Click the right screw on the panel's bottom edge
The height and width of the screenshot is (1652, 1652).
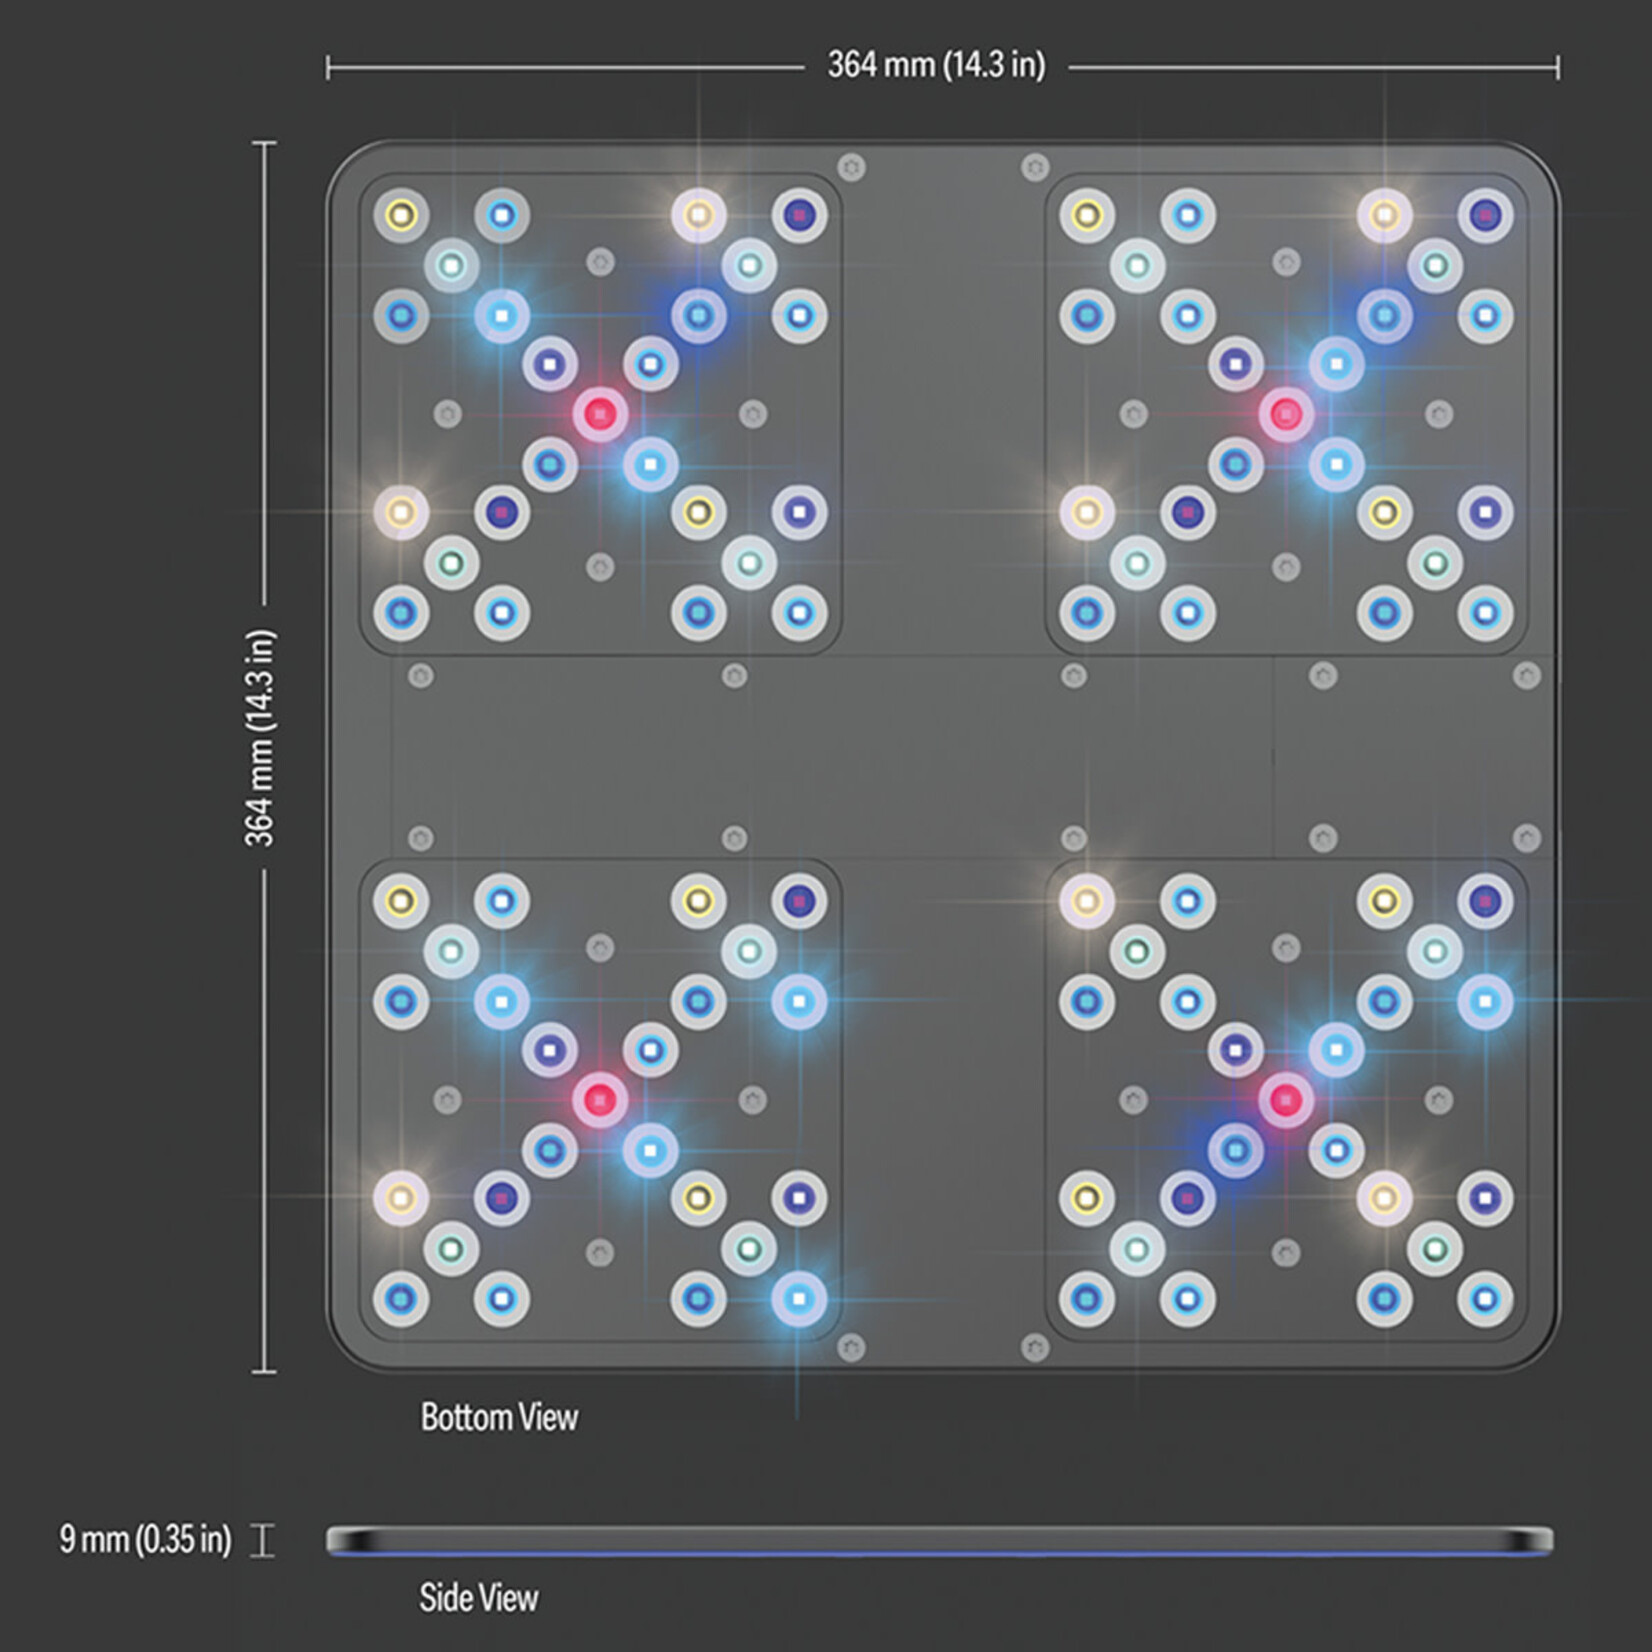[x=1035, y=1348]
